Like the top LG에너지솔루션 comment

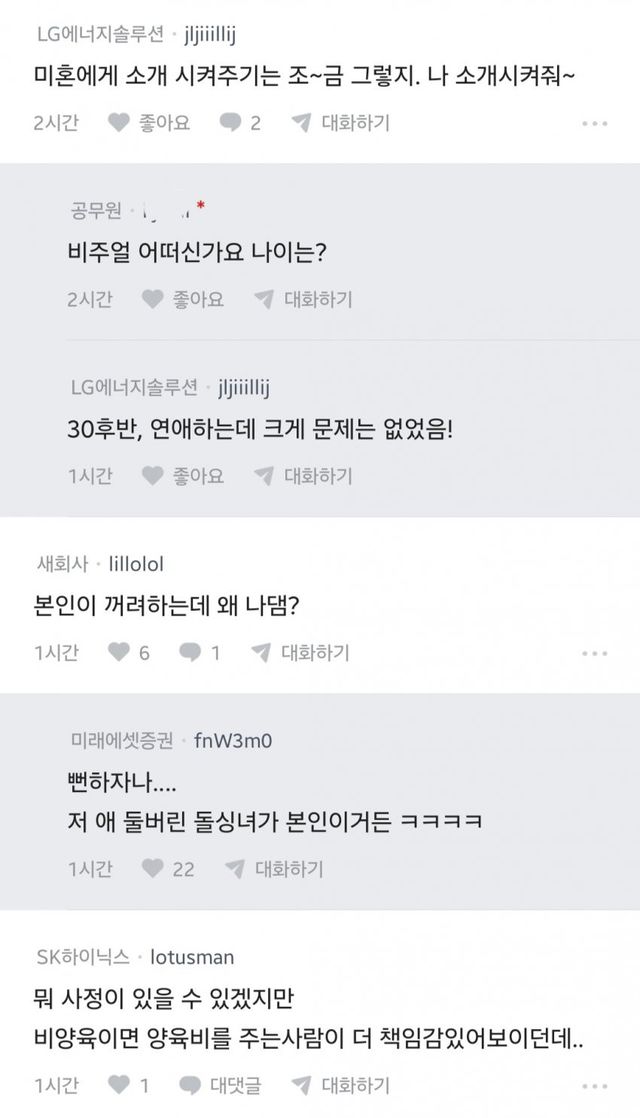[x=119, y=123]
